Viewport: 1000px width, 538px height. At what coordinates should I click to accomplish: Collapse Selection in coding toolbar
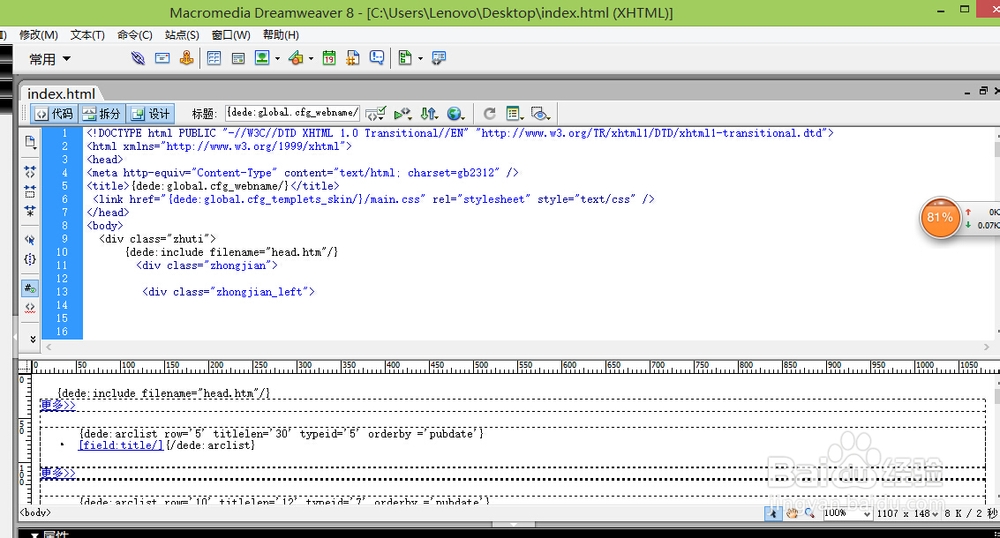[30, 191]
